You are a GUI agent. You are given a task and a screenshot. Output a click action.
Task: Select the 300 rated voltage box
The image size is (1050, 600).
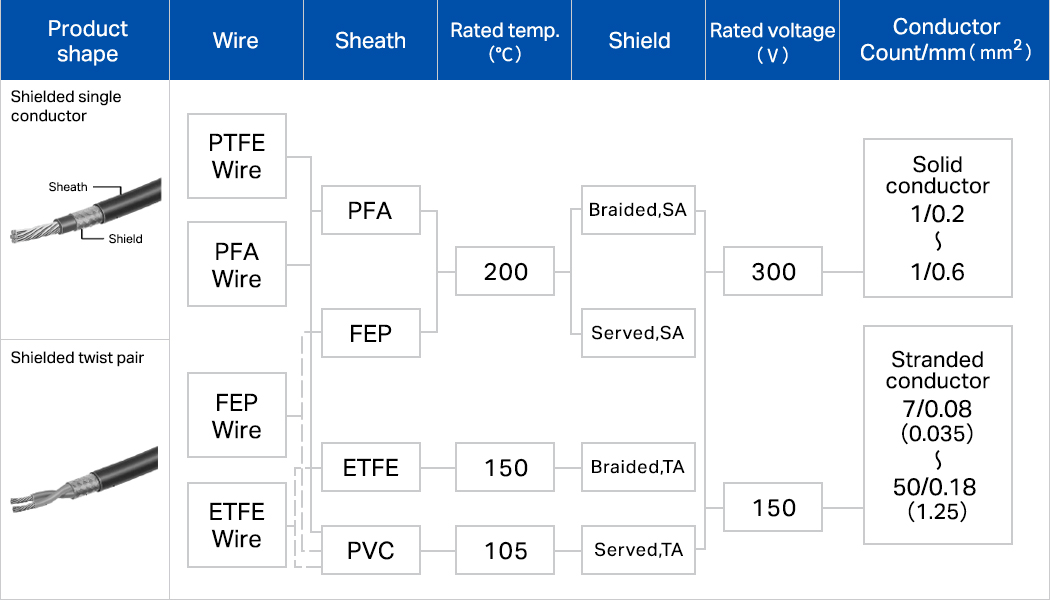coord(773,271)
